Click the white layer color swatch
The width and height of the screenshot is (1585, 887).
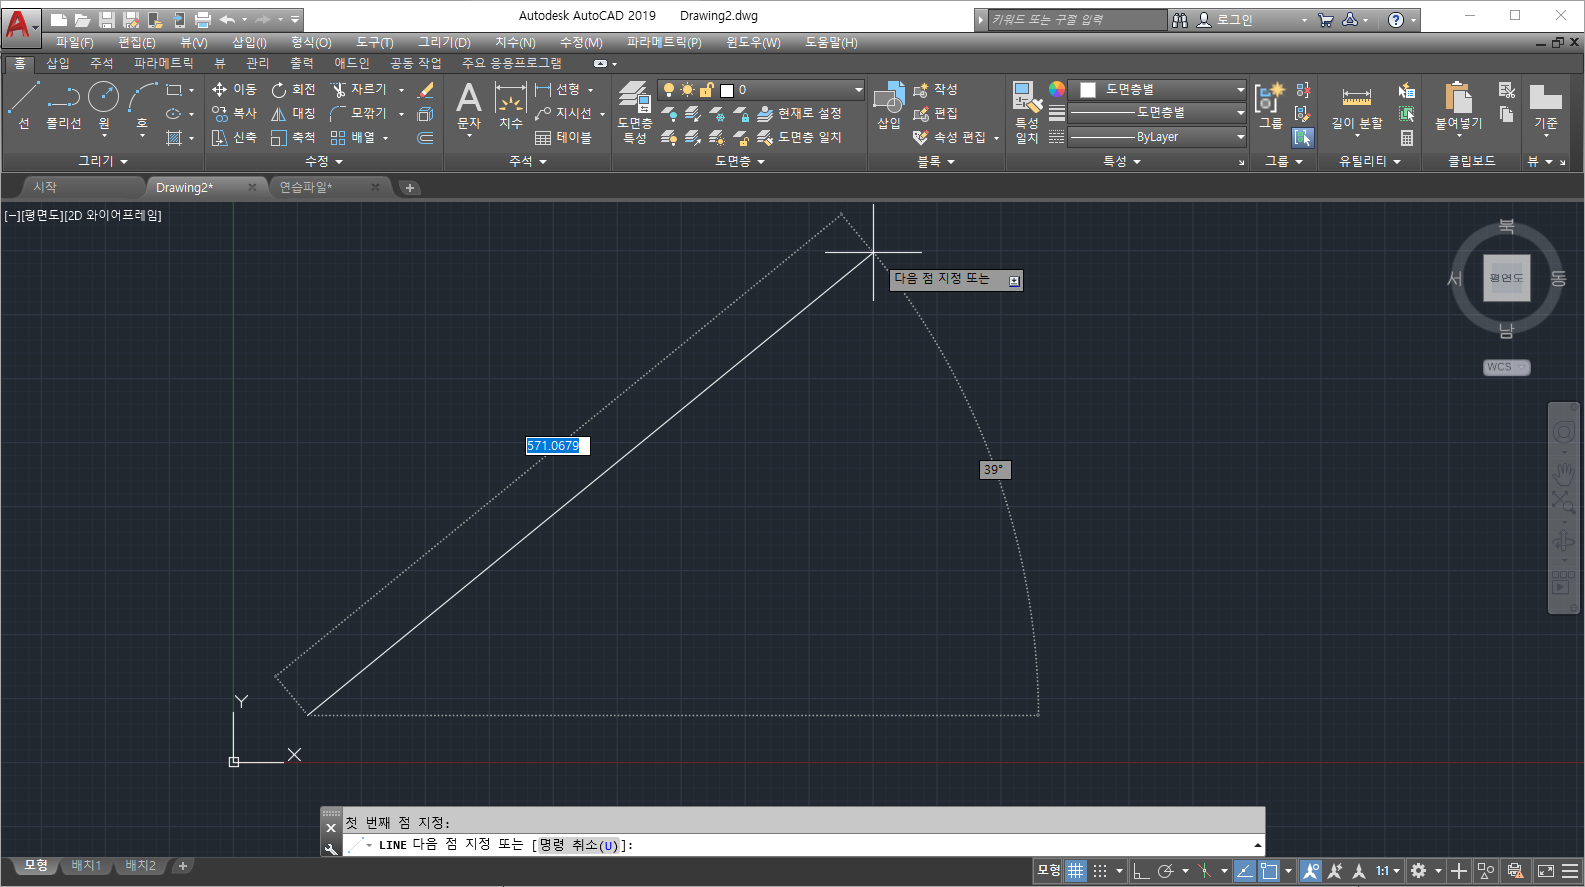click(x=727, y=90)
